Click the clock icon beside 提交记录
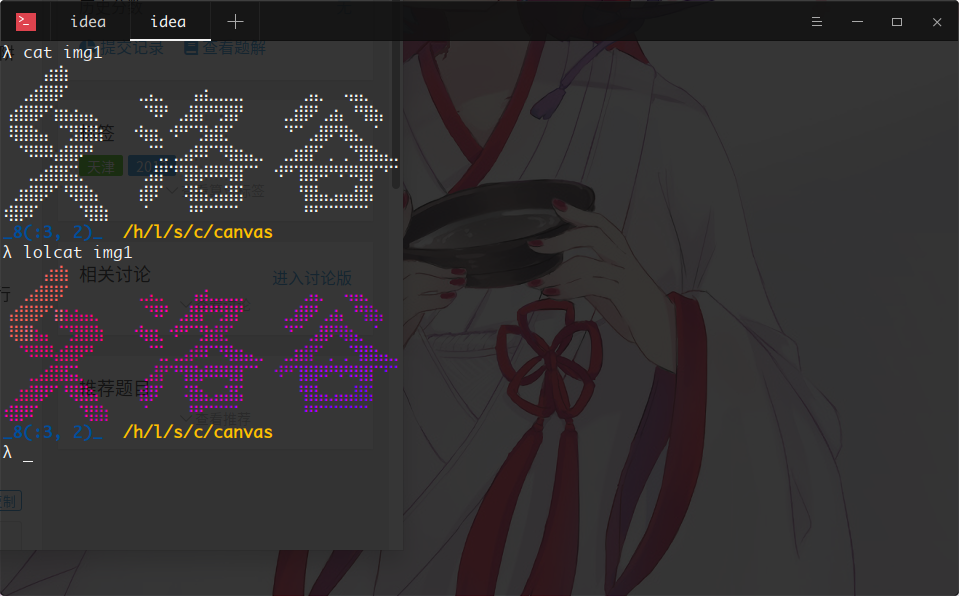Viewport: 959px width, 596px height. click(x=85, y=48)
